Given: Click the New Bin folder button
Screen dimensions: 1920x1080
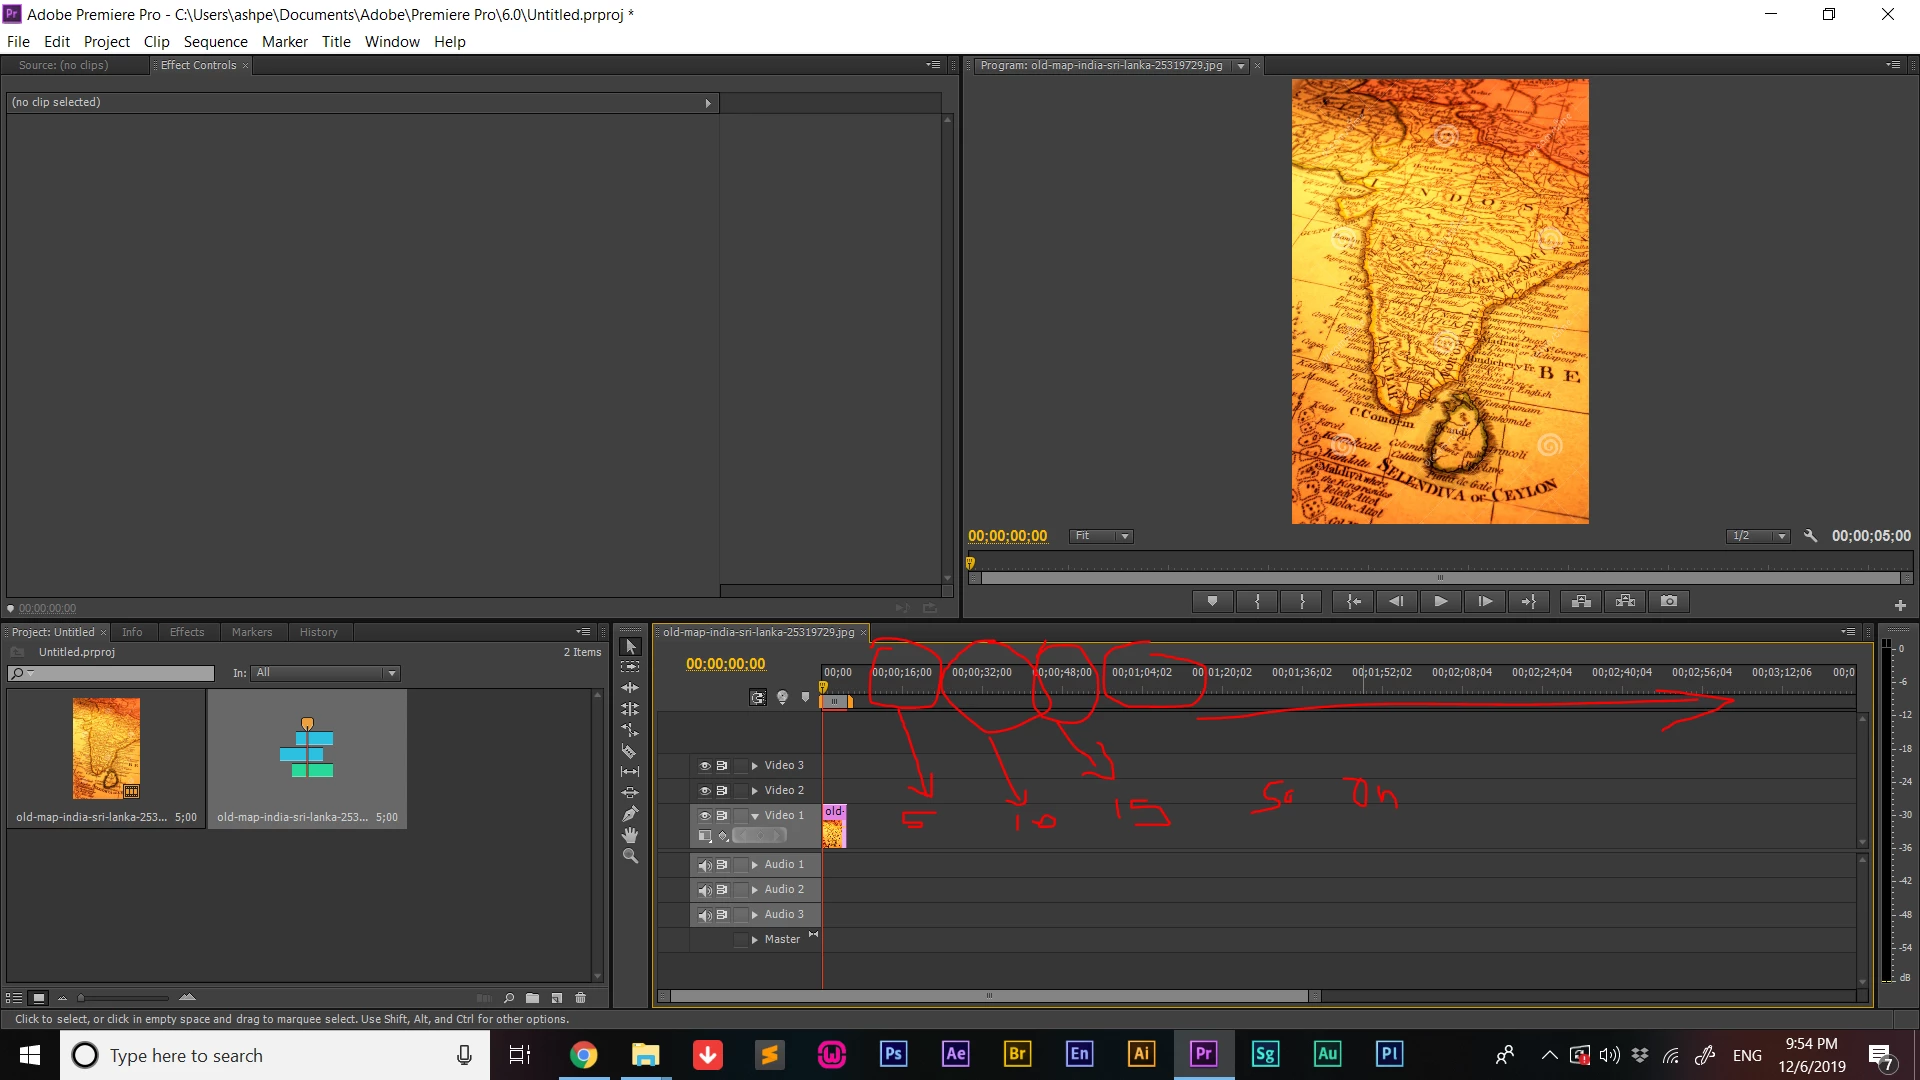Looking at the screenshot, I should click(x=532, y=998).
